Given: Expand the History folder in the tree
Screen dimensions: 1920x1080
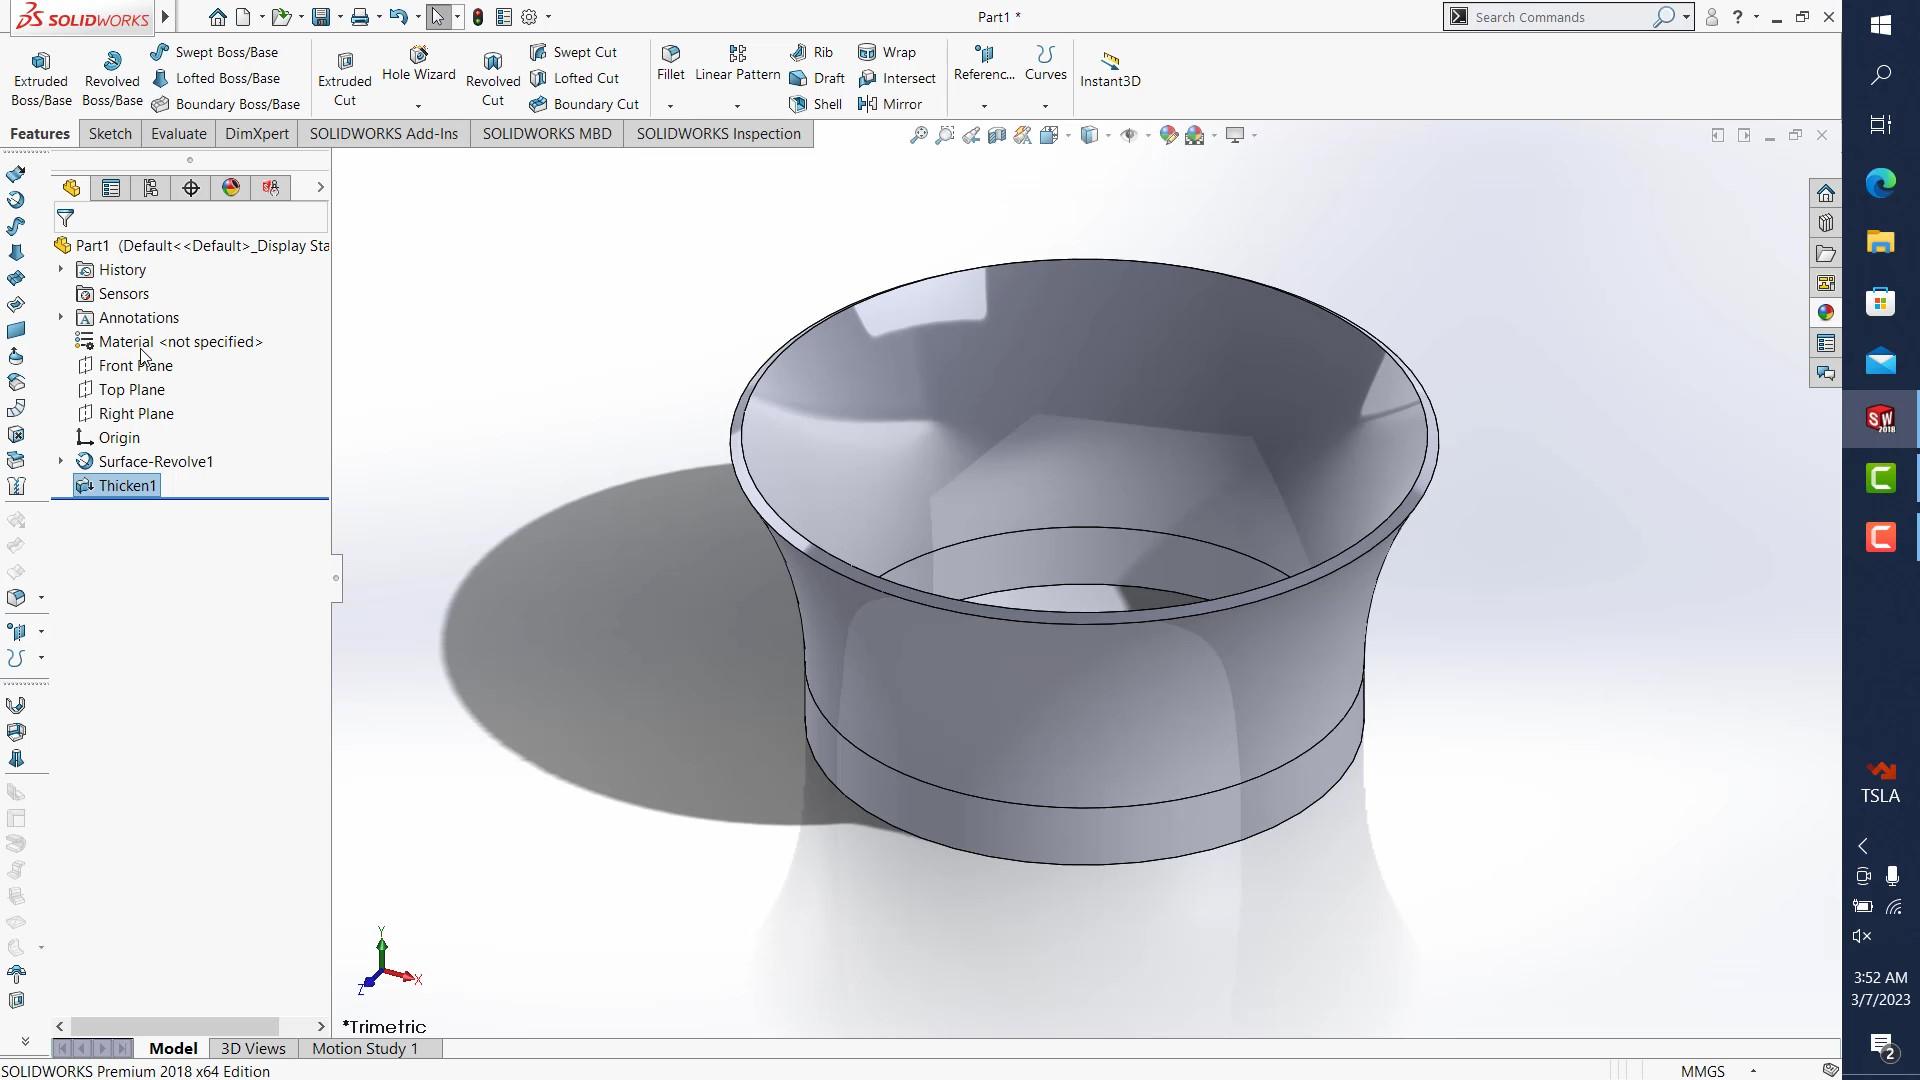Looking at the screenshot, I should click(x=61, y=269).
